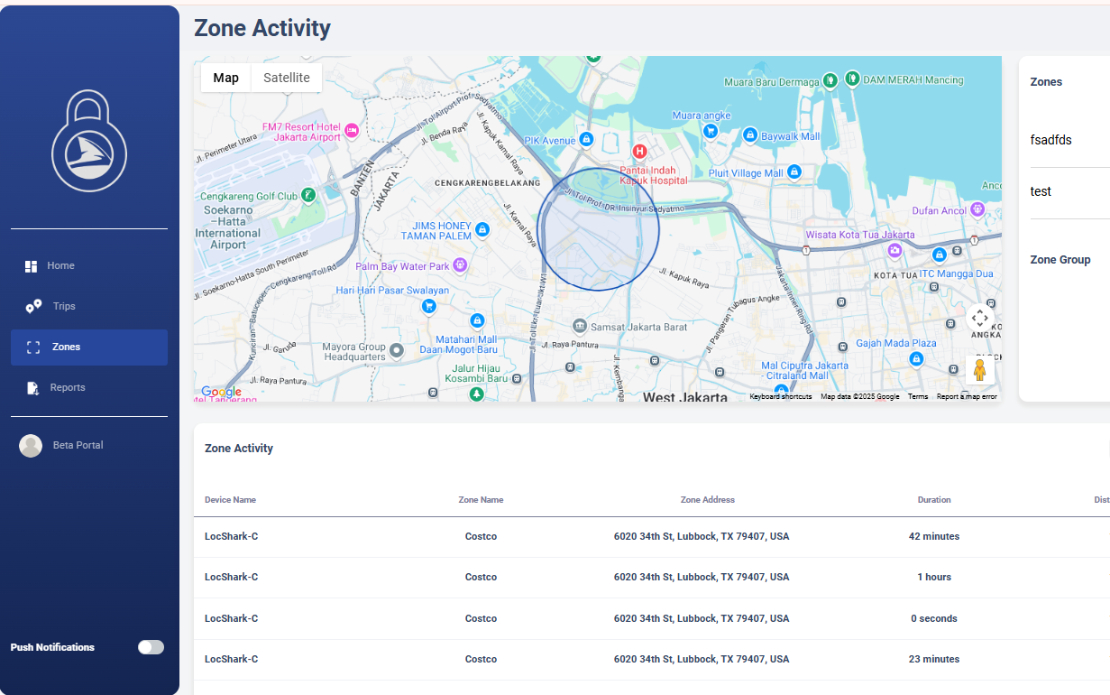Click LocShark-C in 42 minutes row
1110x695 pixels.
coord(231,536)
